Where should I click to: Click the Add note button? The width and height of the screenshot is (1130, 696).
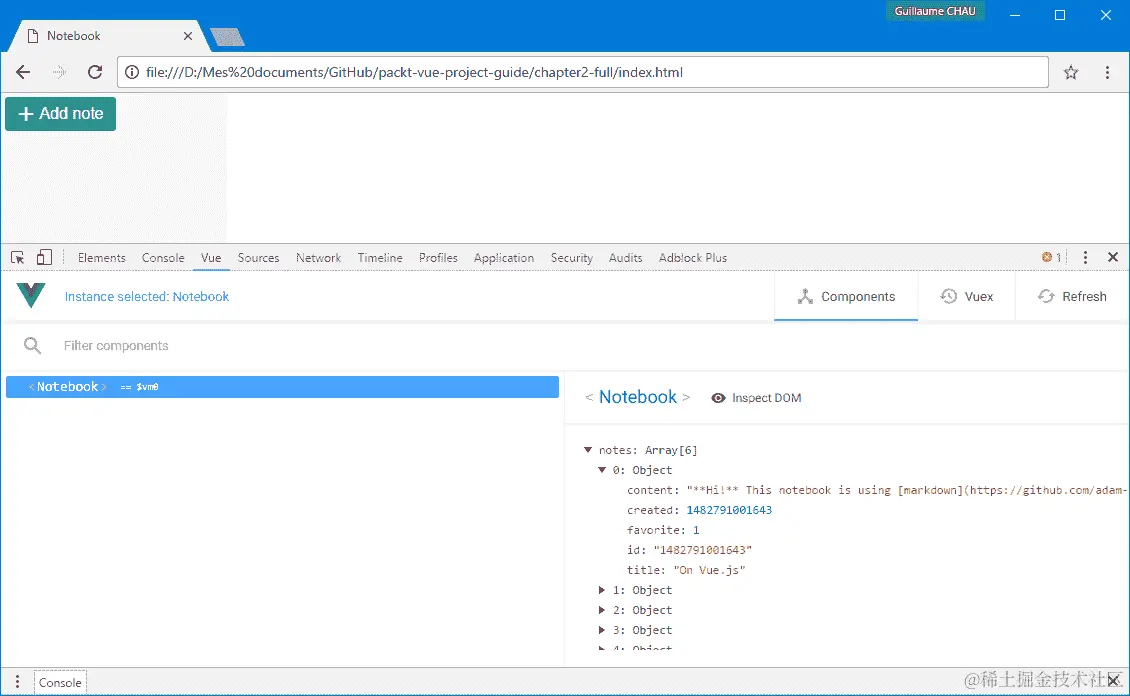61,114
